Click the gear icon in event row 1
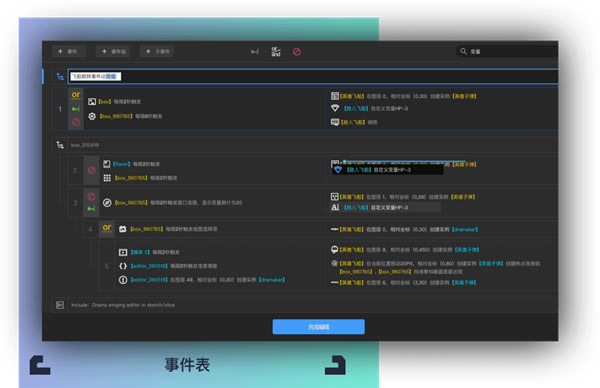600x388 pixels. (92, 116)
